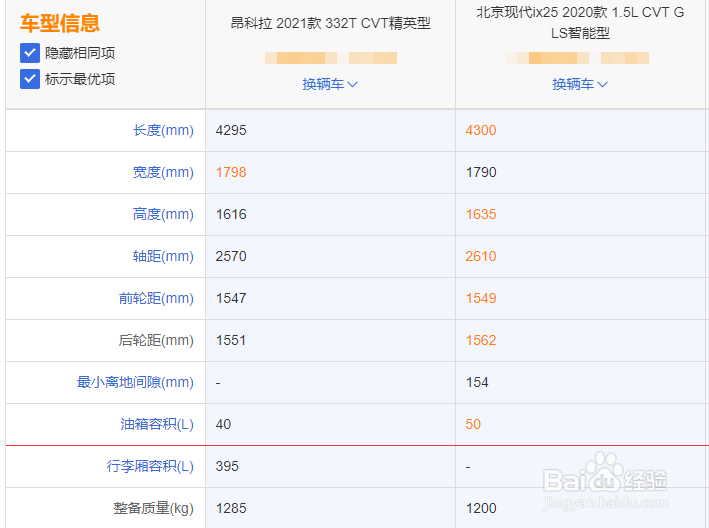Viewport: 709px width, 528px height.
Task: Click the rear track value 1551
Action: click(x=231, y=340)
